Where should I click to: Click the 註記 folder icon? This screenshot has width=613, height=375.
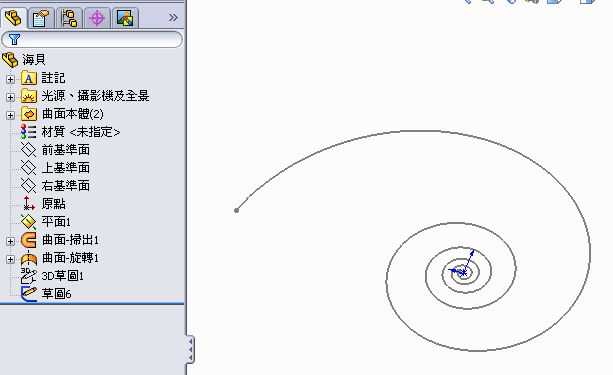click(29, 78)
